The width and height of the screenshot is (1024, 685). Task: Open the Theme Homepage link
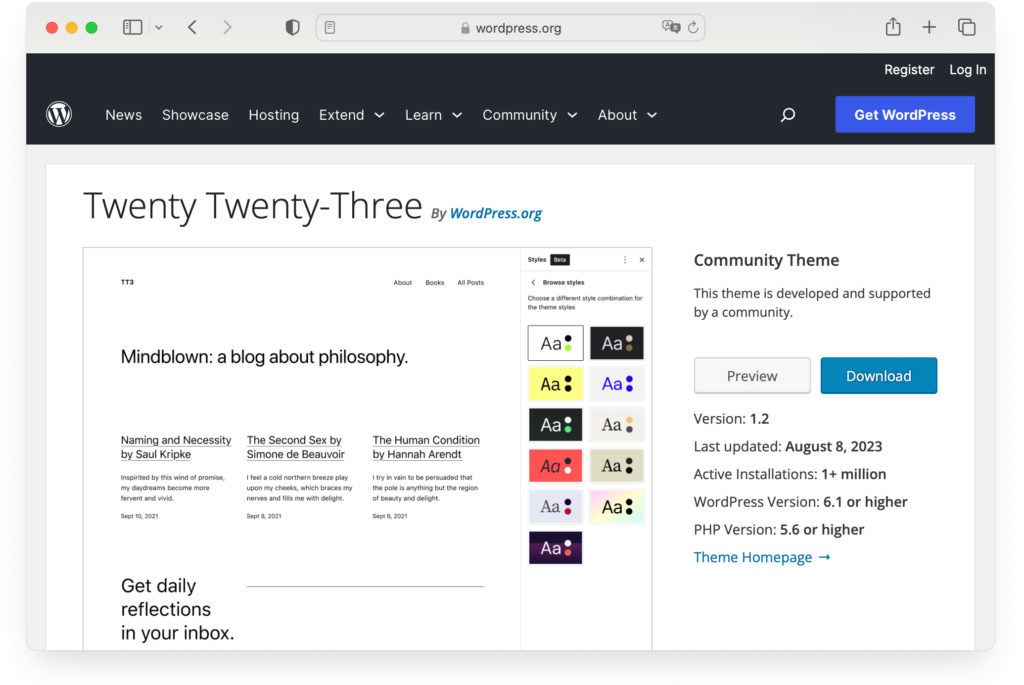pos(761,557)
